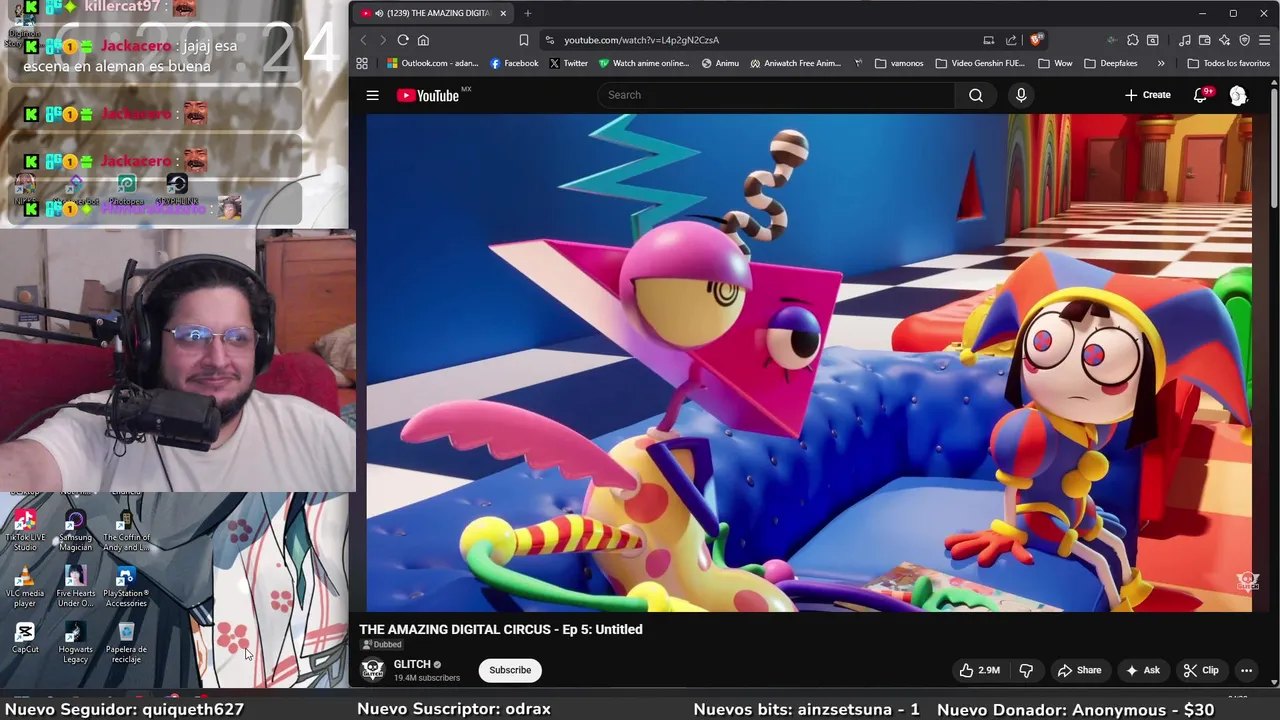Open a new browser tab

click(527, 13)
